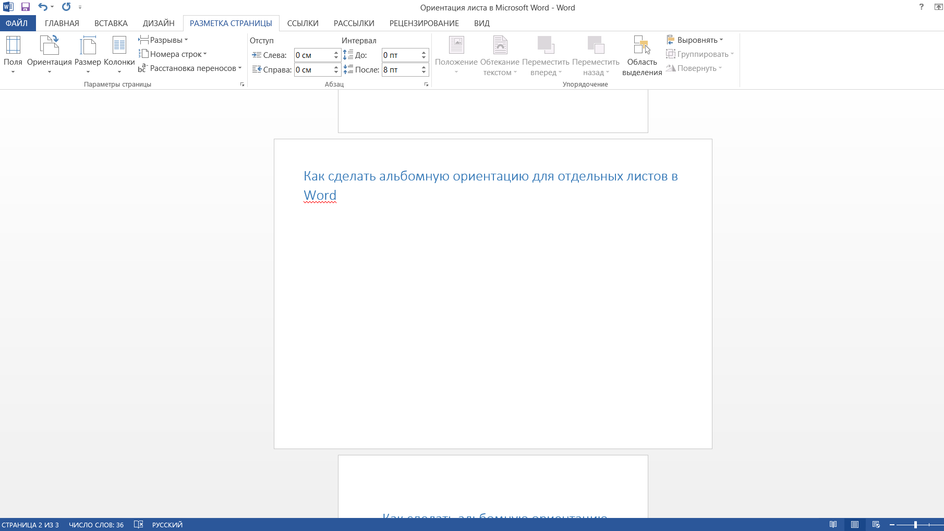The height and width of the screenshot is (531, 944).
Task: Switch to Read Mode view icon
Action: click(x=833, y=525)
